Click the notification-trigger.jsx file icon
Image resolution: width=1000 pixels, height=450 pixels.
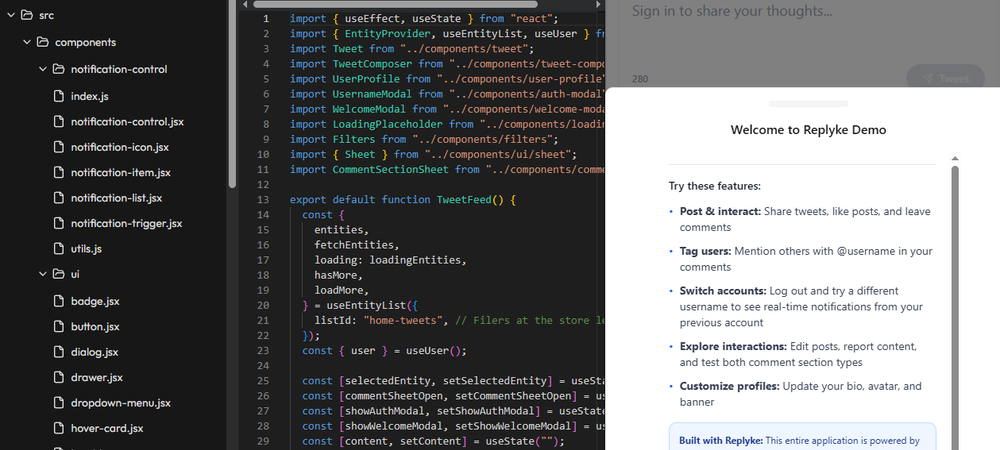pyautogui.click(x=59, y=223)
